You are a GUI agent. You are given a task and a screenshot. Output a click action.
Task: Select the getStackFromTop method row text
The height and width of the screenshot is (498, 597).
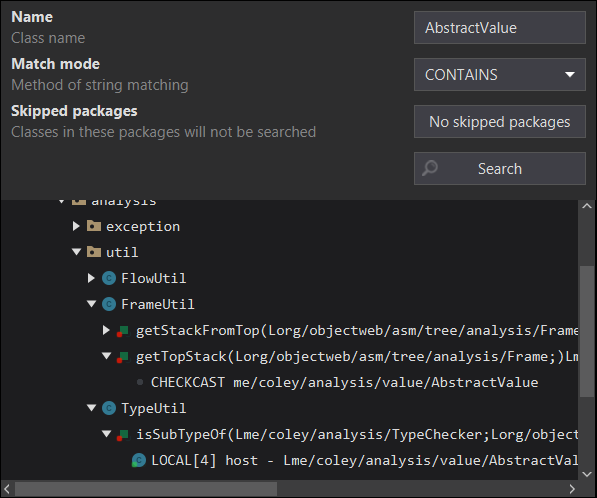(x=357, y=330)
